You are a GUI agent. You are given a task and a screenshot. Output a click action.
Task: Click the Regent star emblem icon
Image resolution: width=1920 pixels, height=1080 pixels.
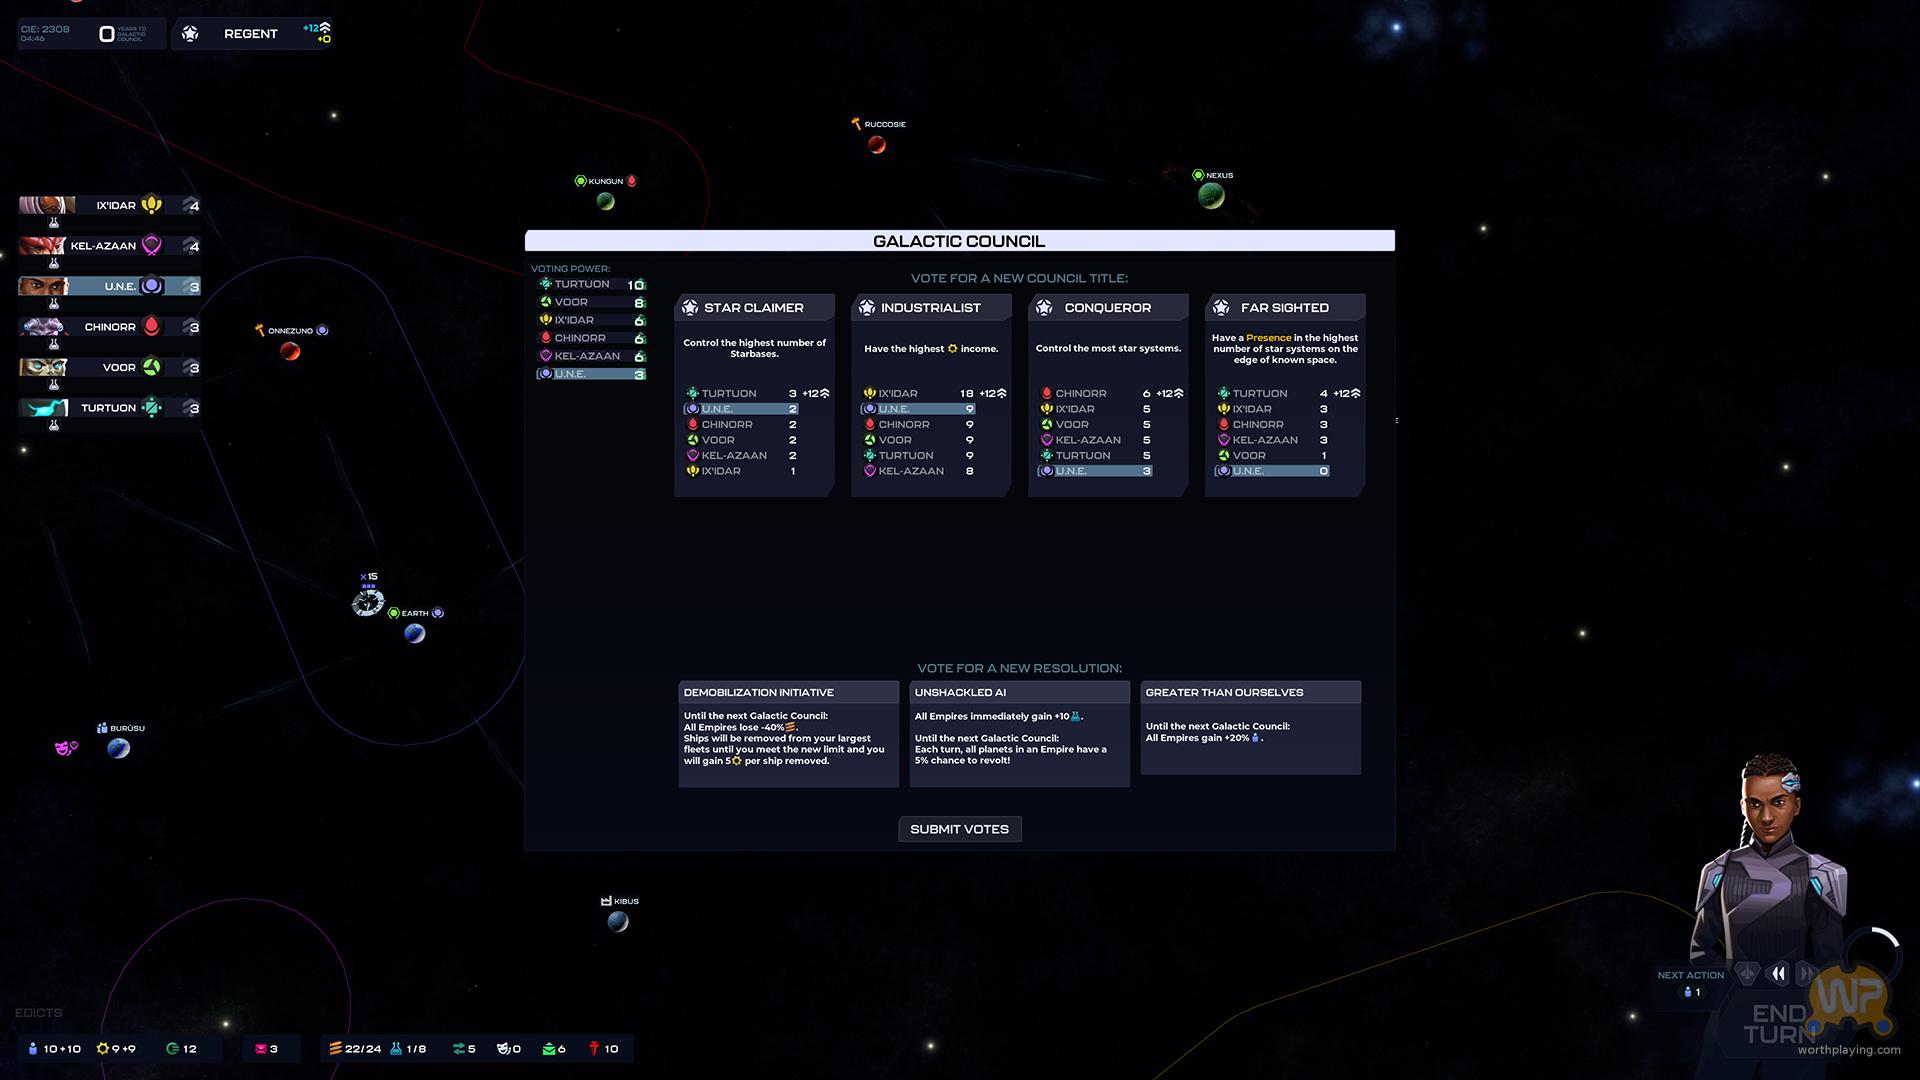pos(190,34)
